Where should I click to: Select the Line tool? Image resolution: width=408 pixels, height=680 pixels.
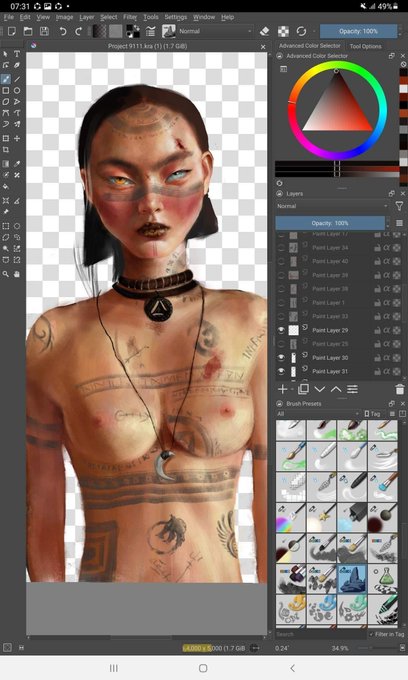pos(17,79)
